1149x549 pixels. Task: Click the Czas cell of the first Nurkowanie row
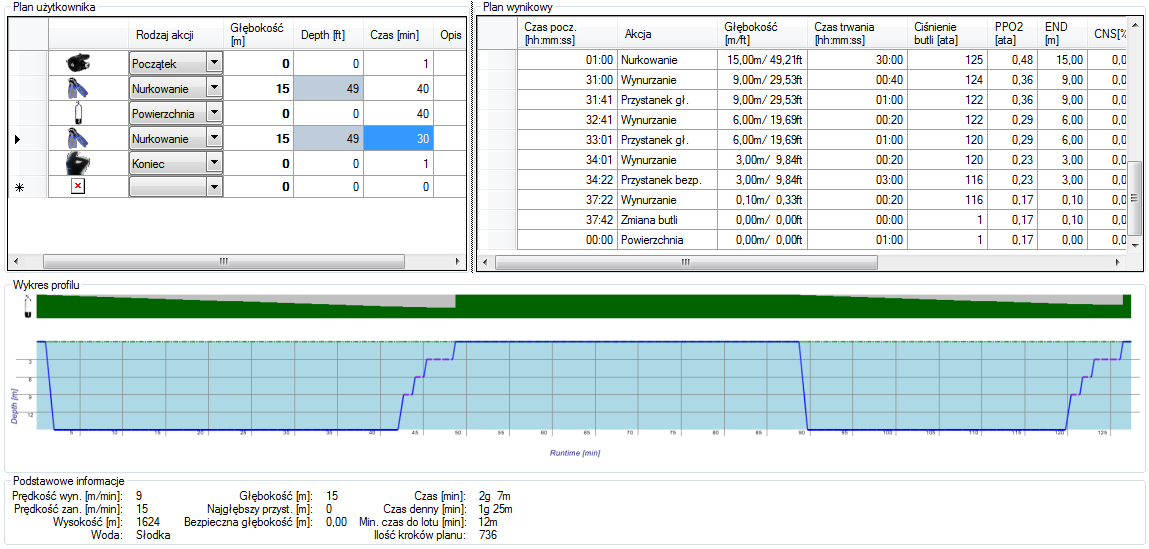tap(398, 89)
